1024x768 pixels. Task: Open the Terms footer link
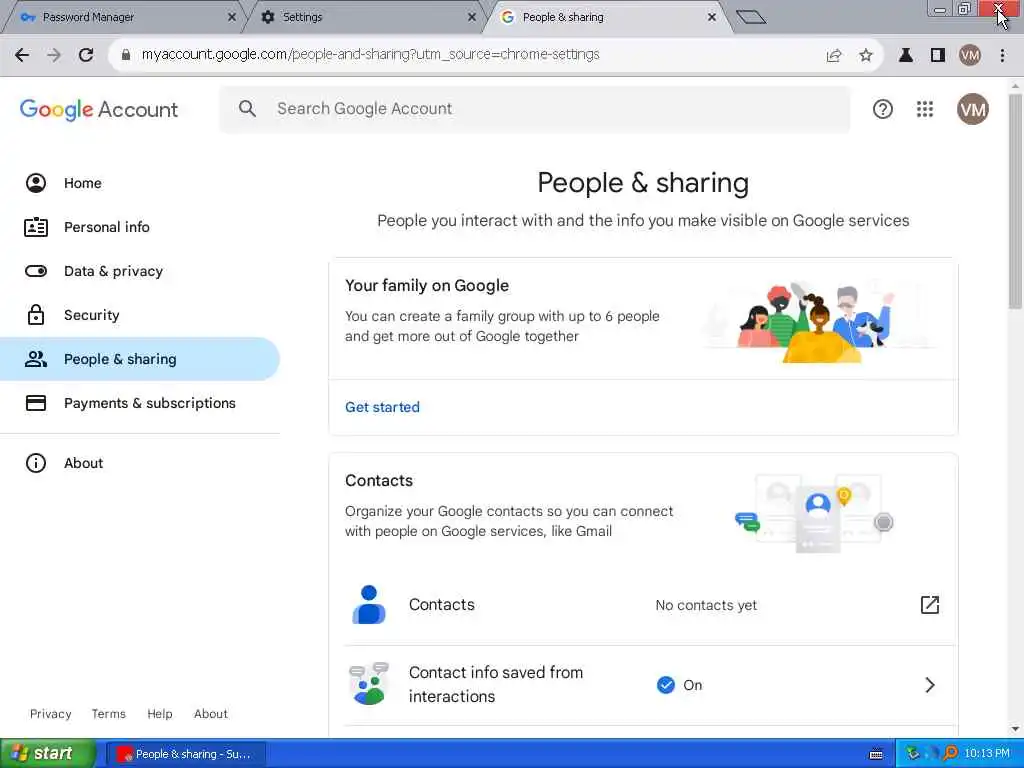point(108,714)
